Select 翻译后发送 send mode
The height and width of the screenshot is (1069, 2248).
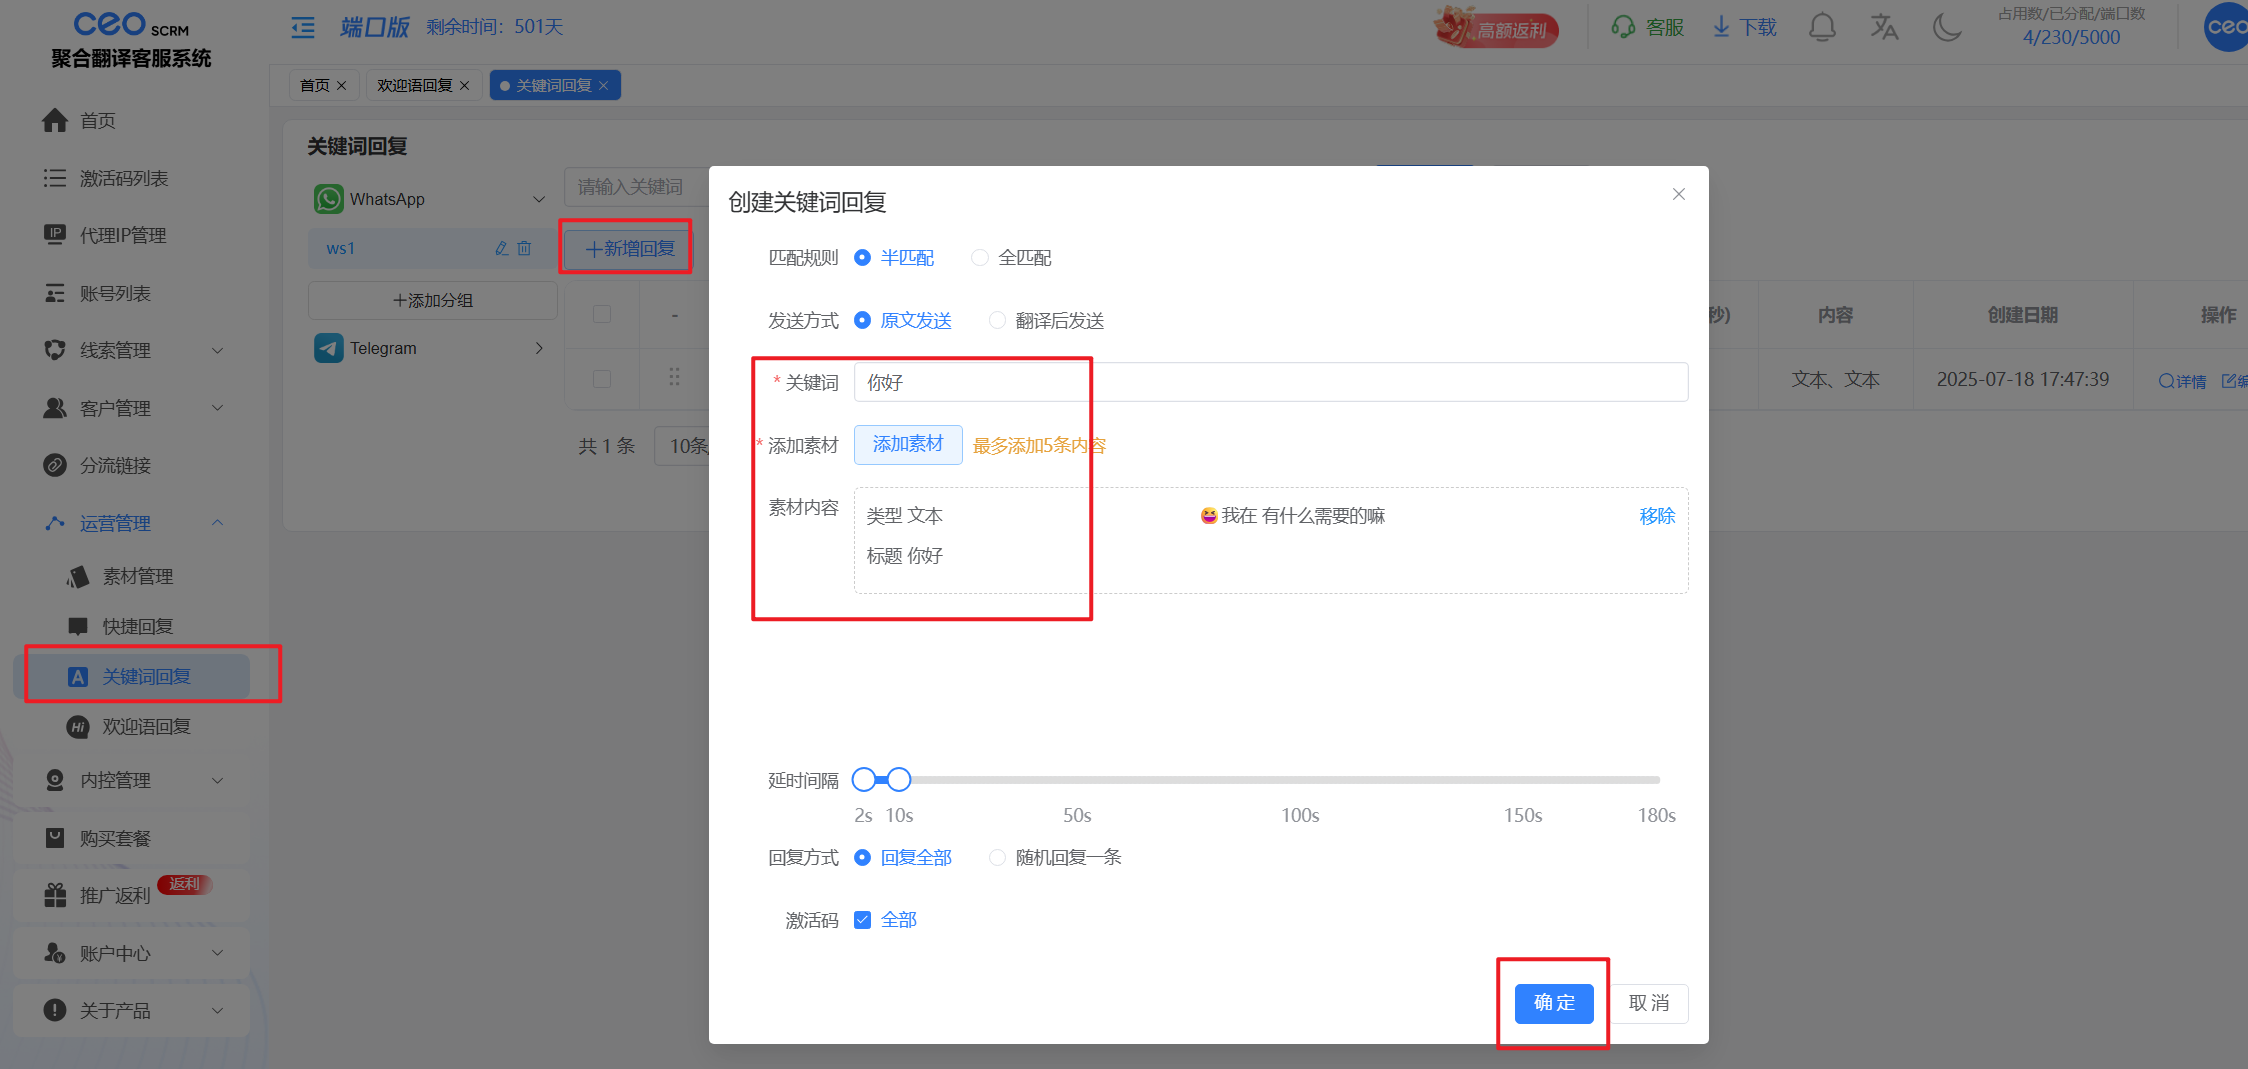1047,320
